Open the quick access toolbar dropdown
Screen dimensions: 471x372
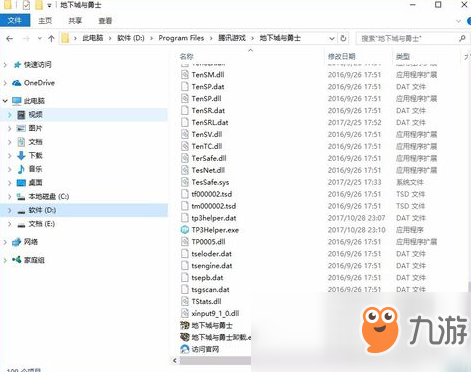click(x=49, y=5)
